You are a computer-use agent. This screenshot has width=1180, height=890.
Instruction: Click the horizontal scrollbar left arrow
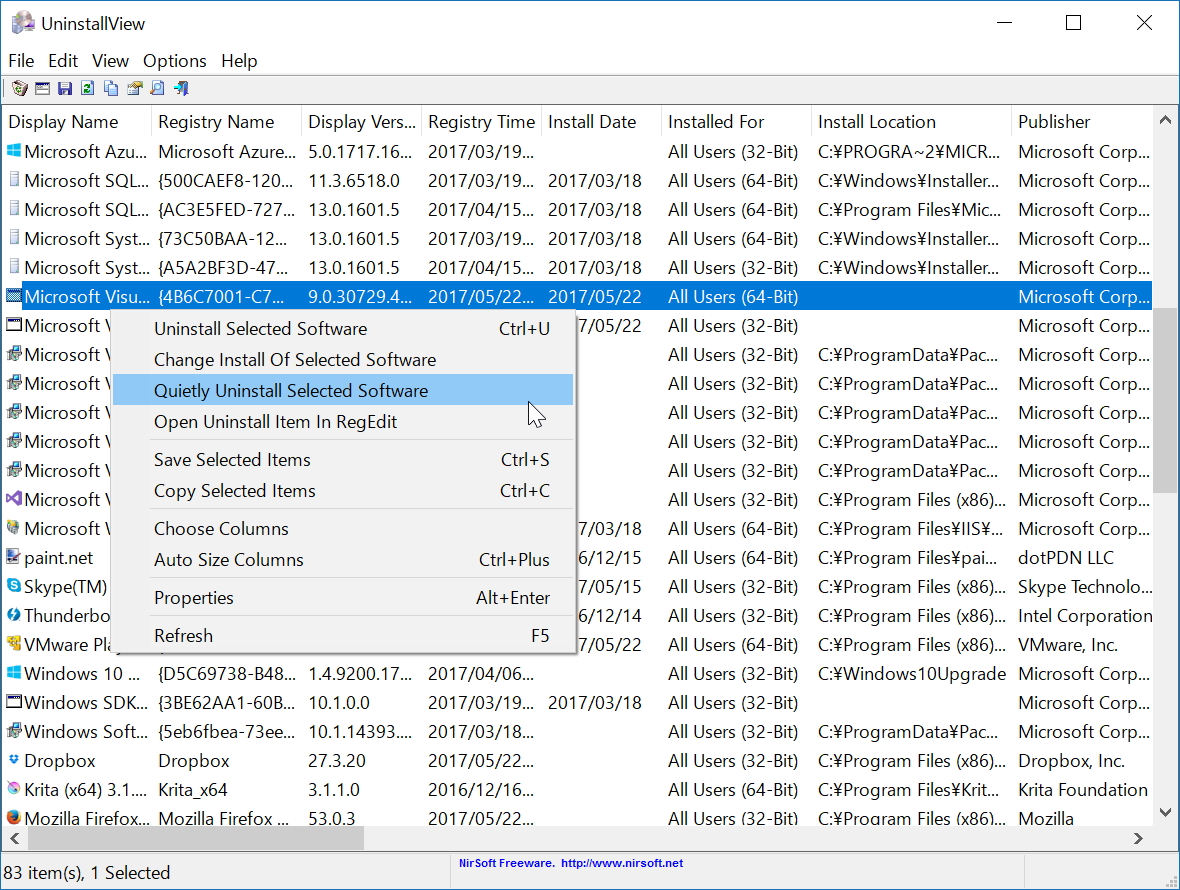pos(15,838)
